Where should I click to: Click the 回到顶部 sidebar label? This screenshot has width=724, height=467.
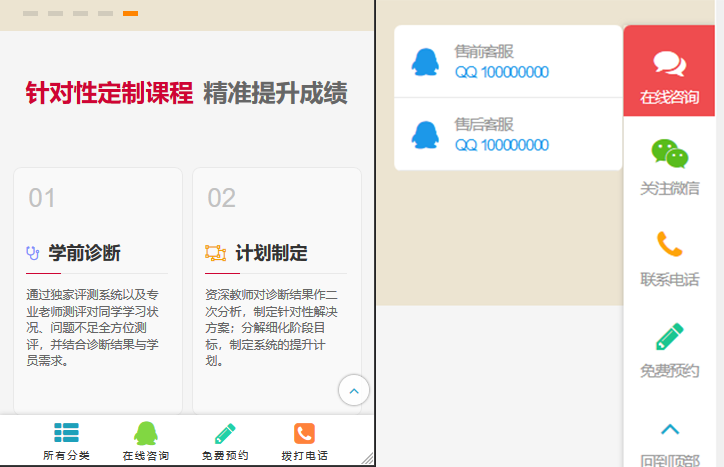click(x=670, y=461)
